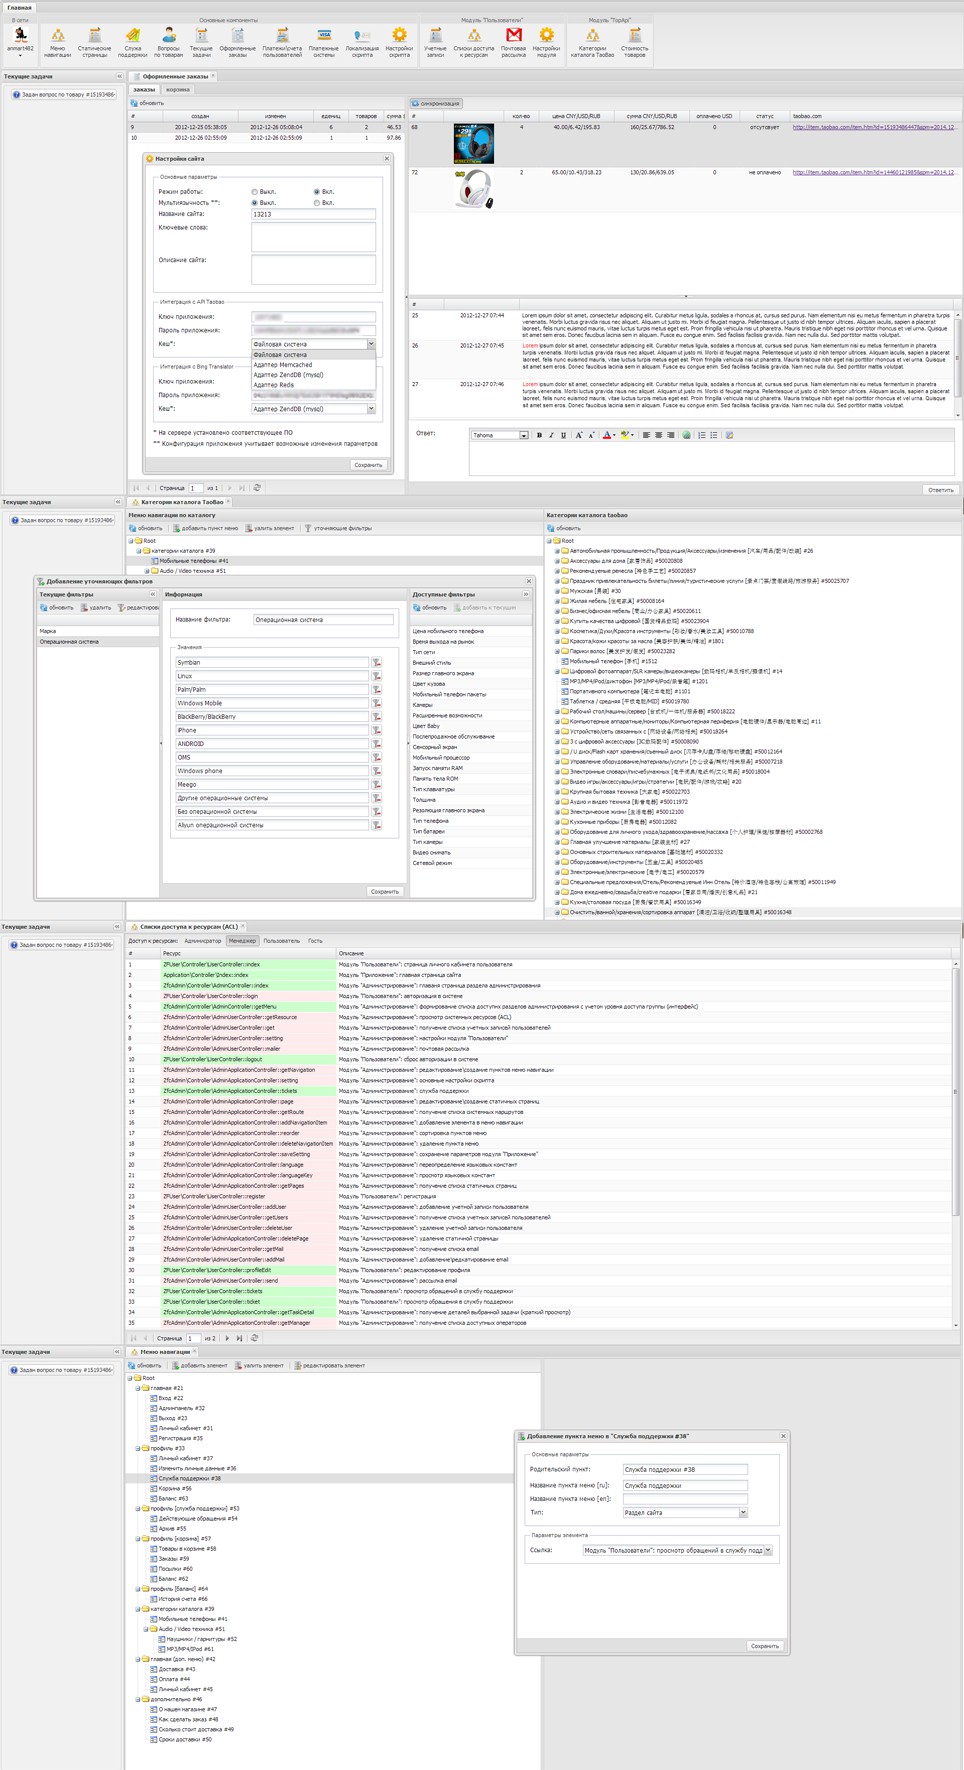Click уточняющие фильтры toolbar button
This screenshot has width=964, height=1770.
coord(337,528)
